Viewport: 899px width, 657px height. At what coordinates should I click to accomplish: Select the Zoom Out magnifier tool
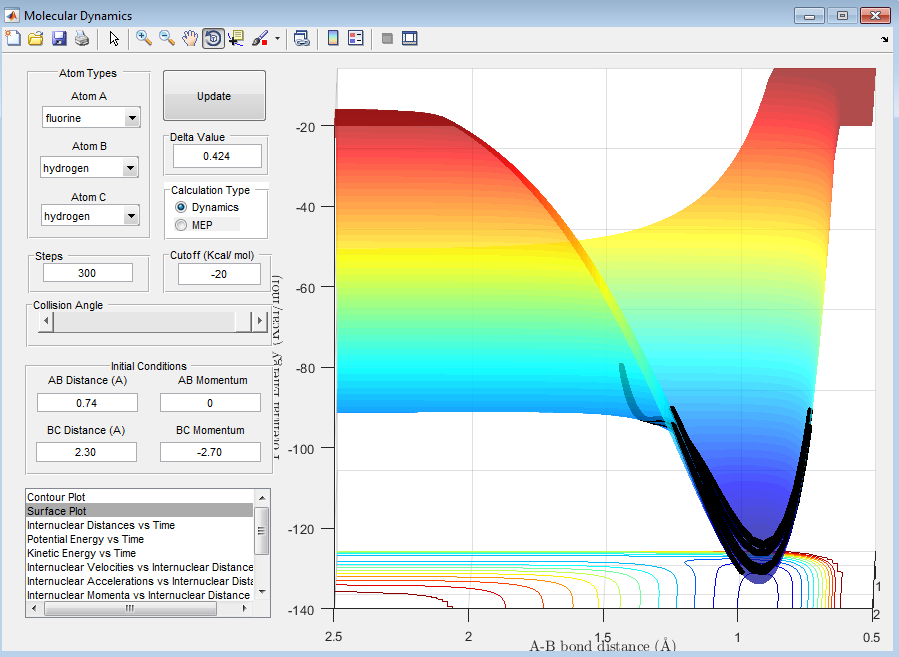click(x=167, y=38)
